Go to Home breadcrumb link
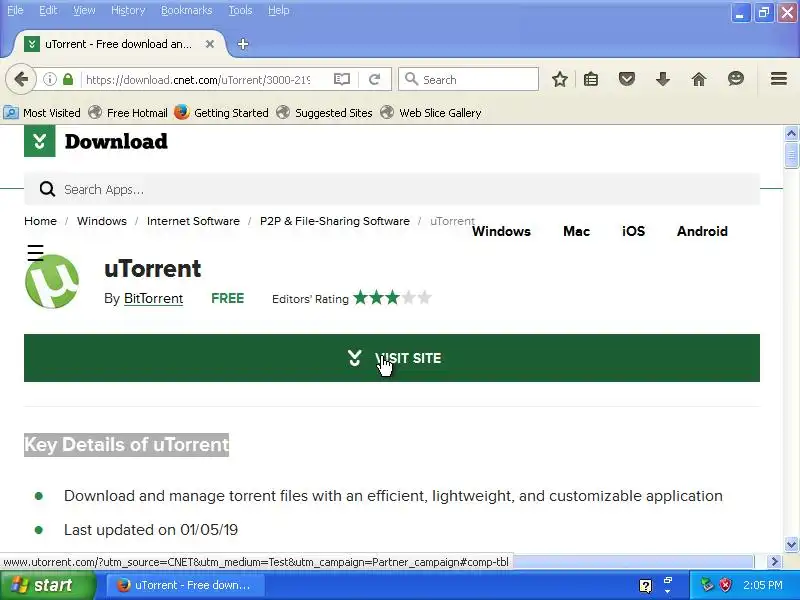The image size is (800, 600). [40, 221]
